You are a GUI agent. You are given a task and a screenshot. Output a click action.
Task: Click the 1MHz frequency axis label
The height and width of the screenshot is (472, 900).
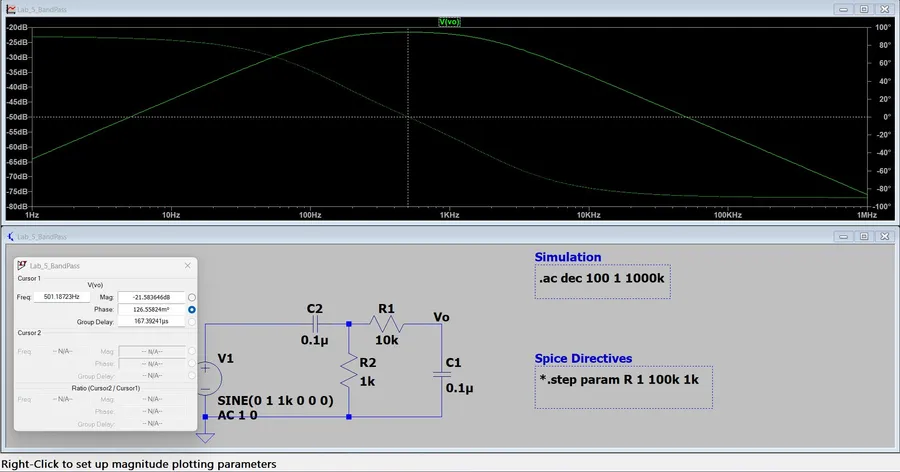coord(867,215)
